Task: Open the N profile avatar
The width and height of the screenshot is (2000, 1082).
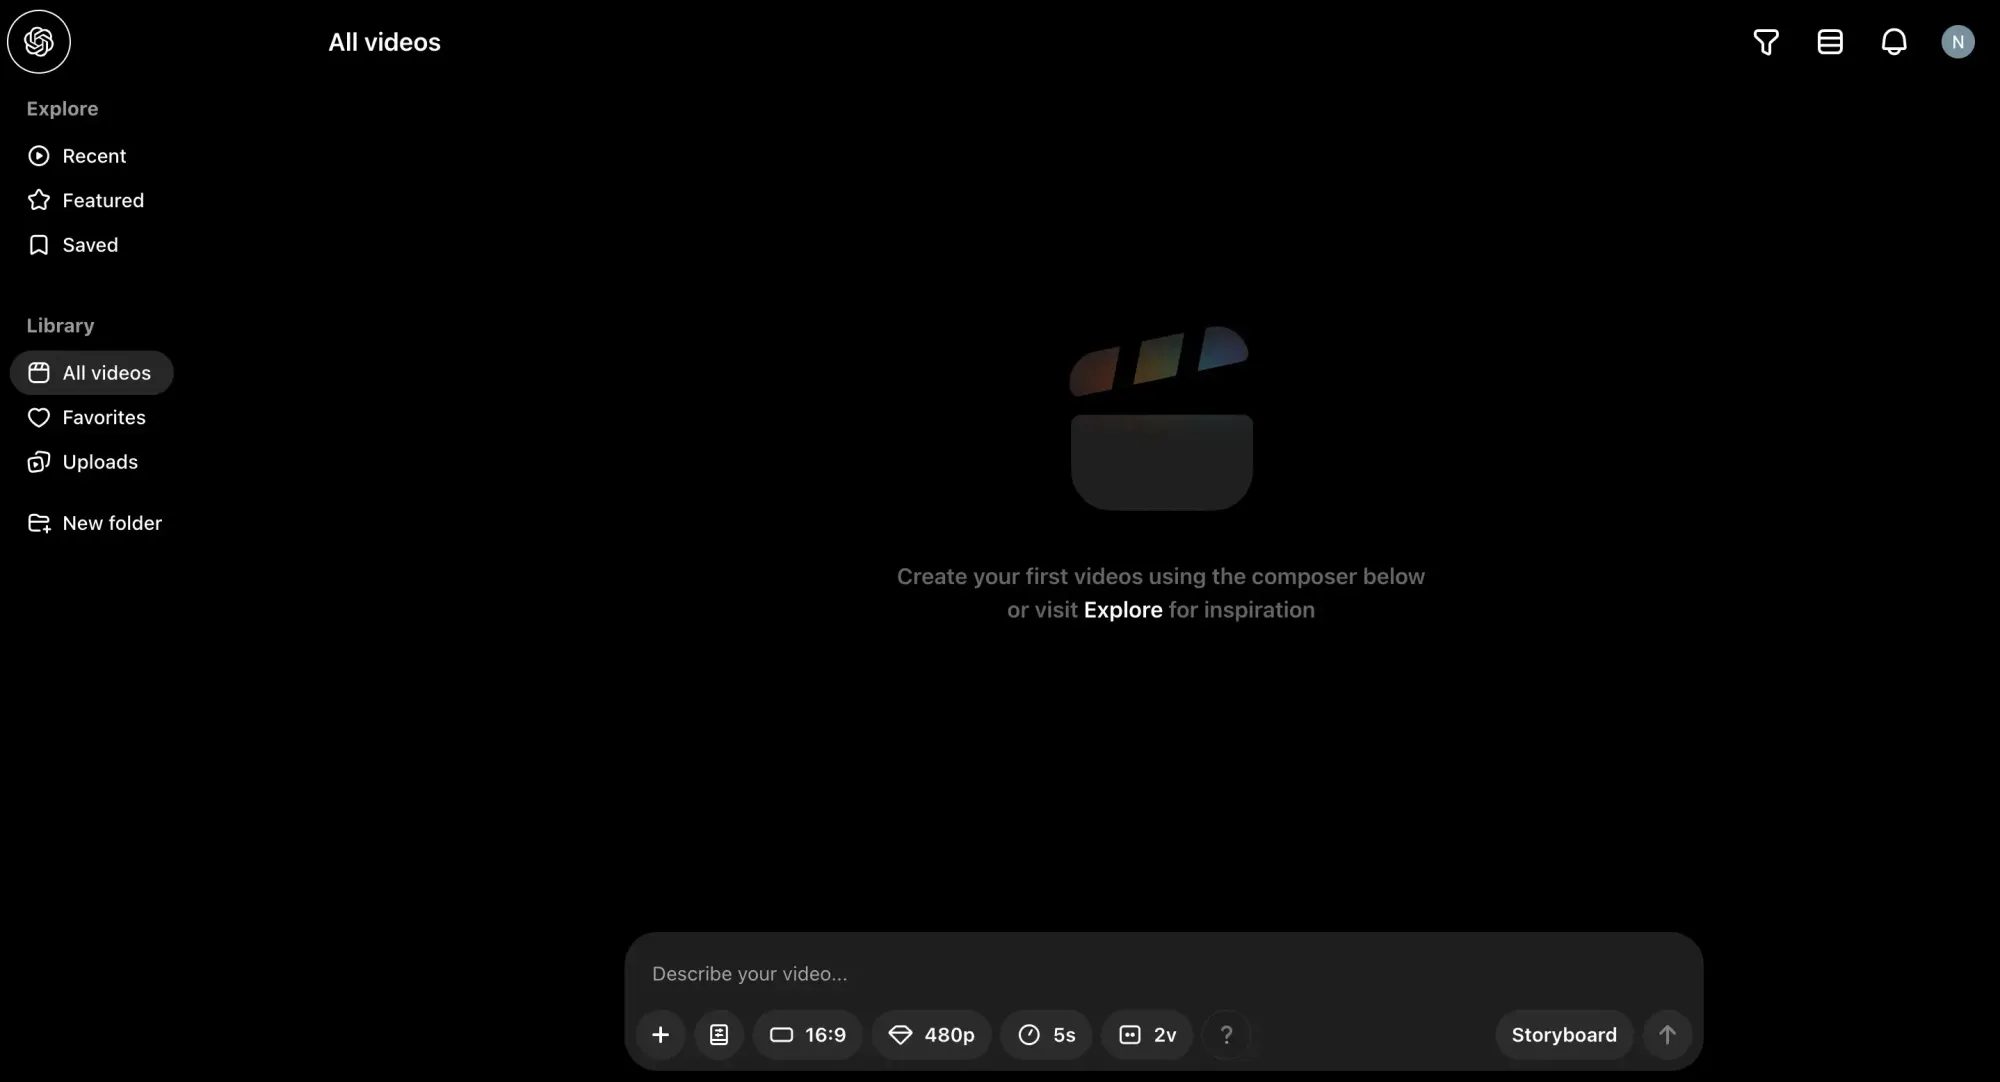Action: tap(1958, 42)
